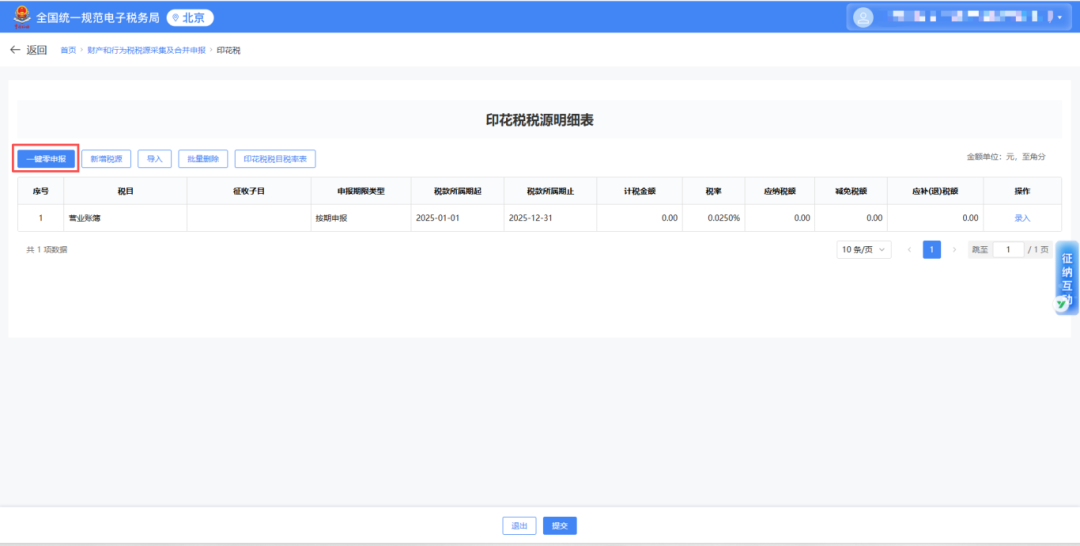
Task: Click the 返回 back arrow
Action: tap(28, 50)
